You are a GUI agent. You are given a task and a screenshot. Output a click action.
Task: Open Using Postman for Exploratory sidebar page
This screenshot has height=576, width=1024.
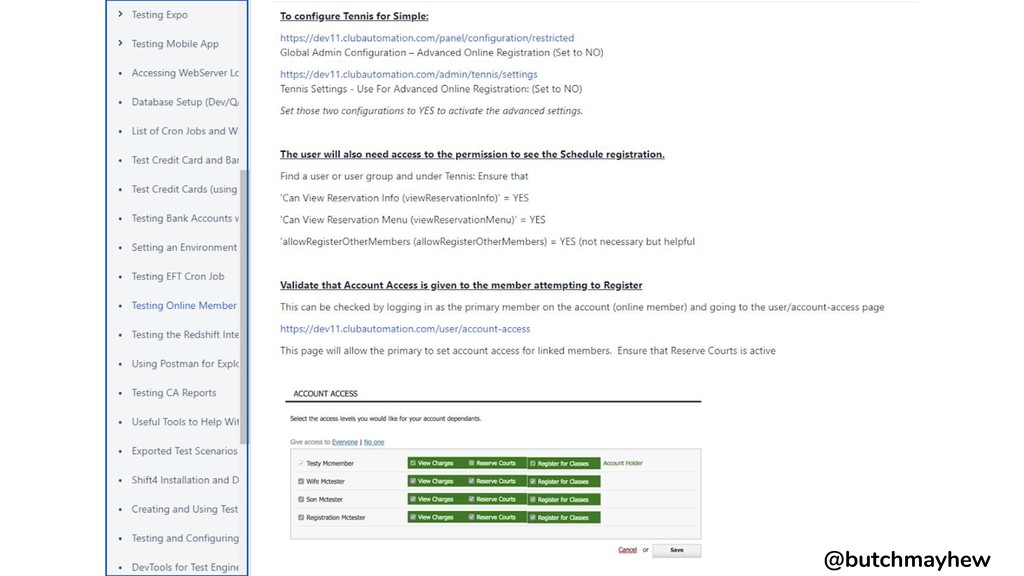pos(185,363)
